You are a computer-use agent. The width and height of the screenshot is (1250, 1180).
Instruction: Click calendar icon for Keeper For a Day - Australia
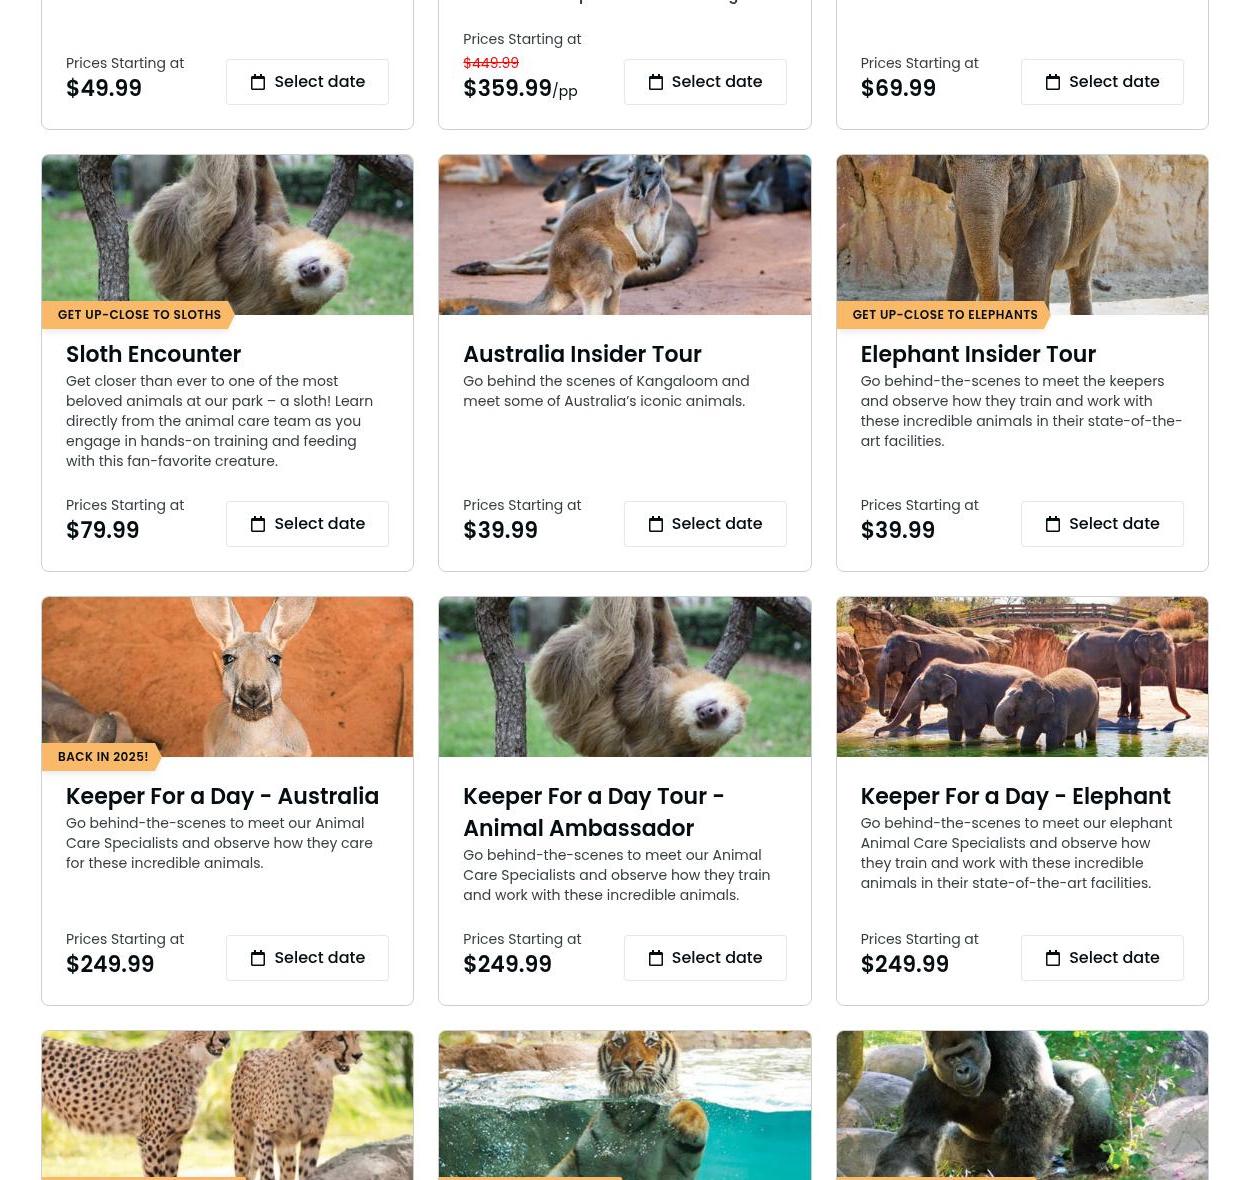point(258,958)
